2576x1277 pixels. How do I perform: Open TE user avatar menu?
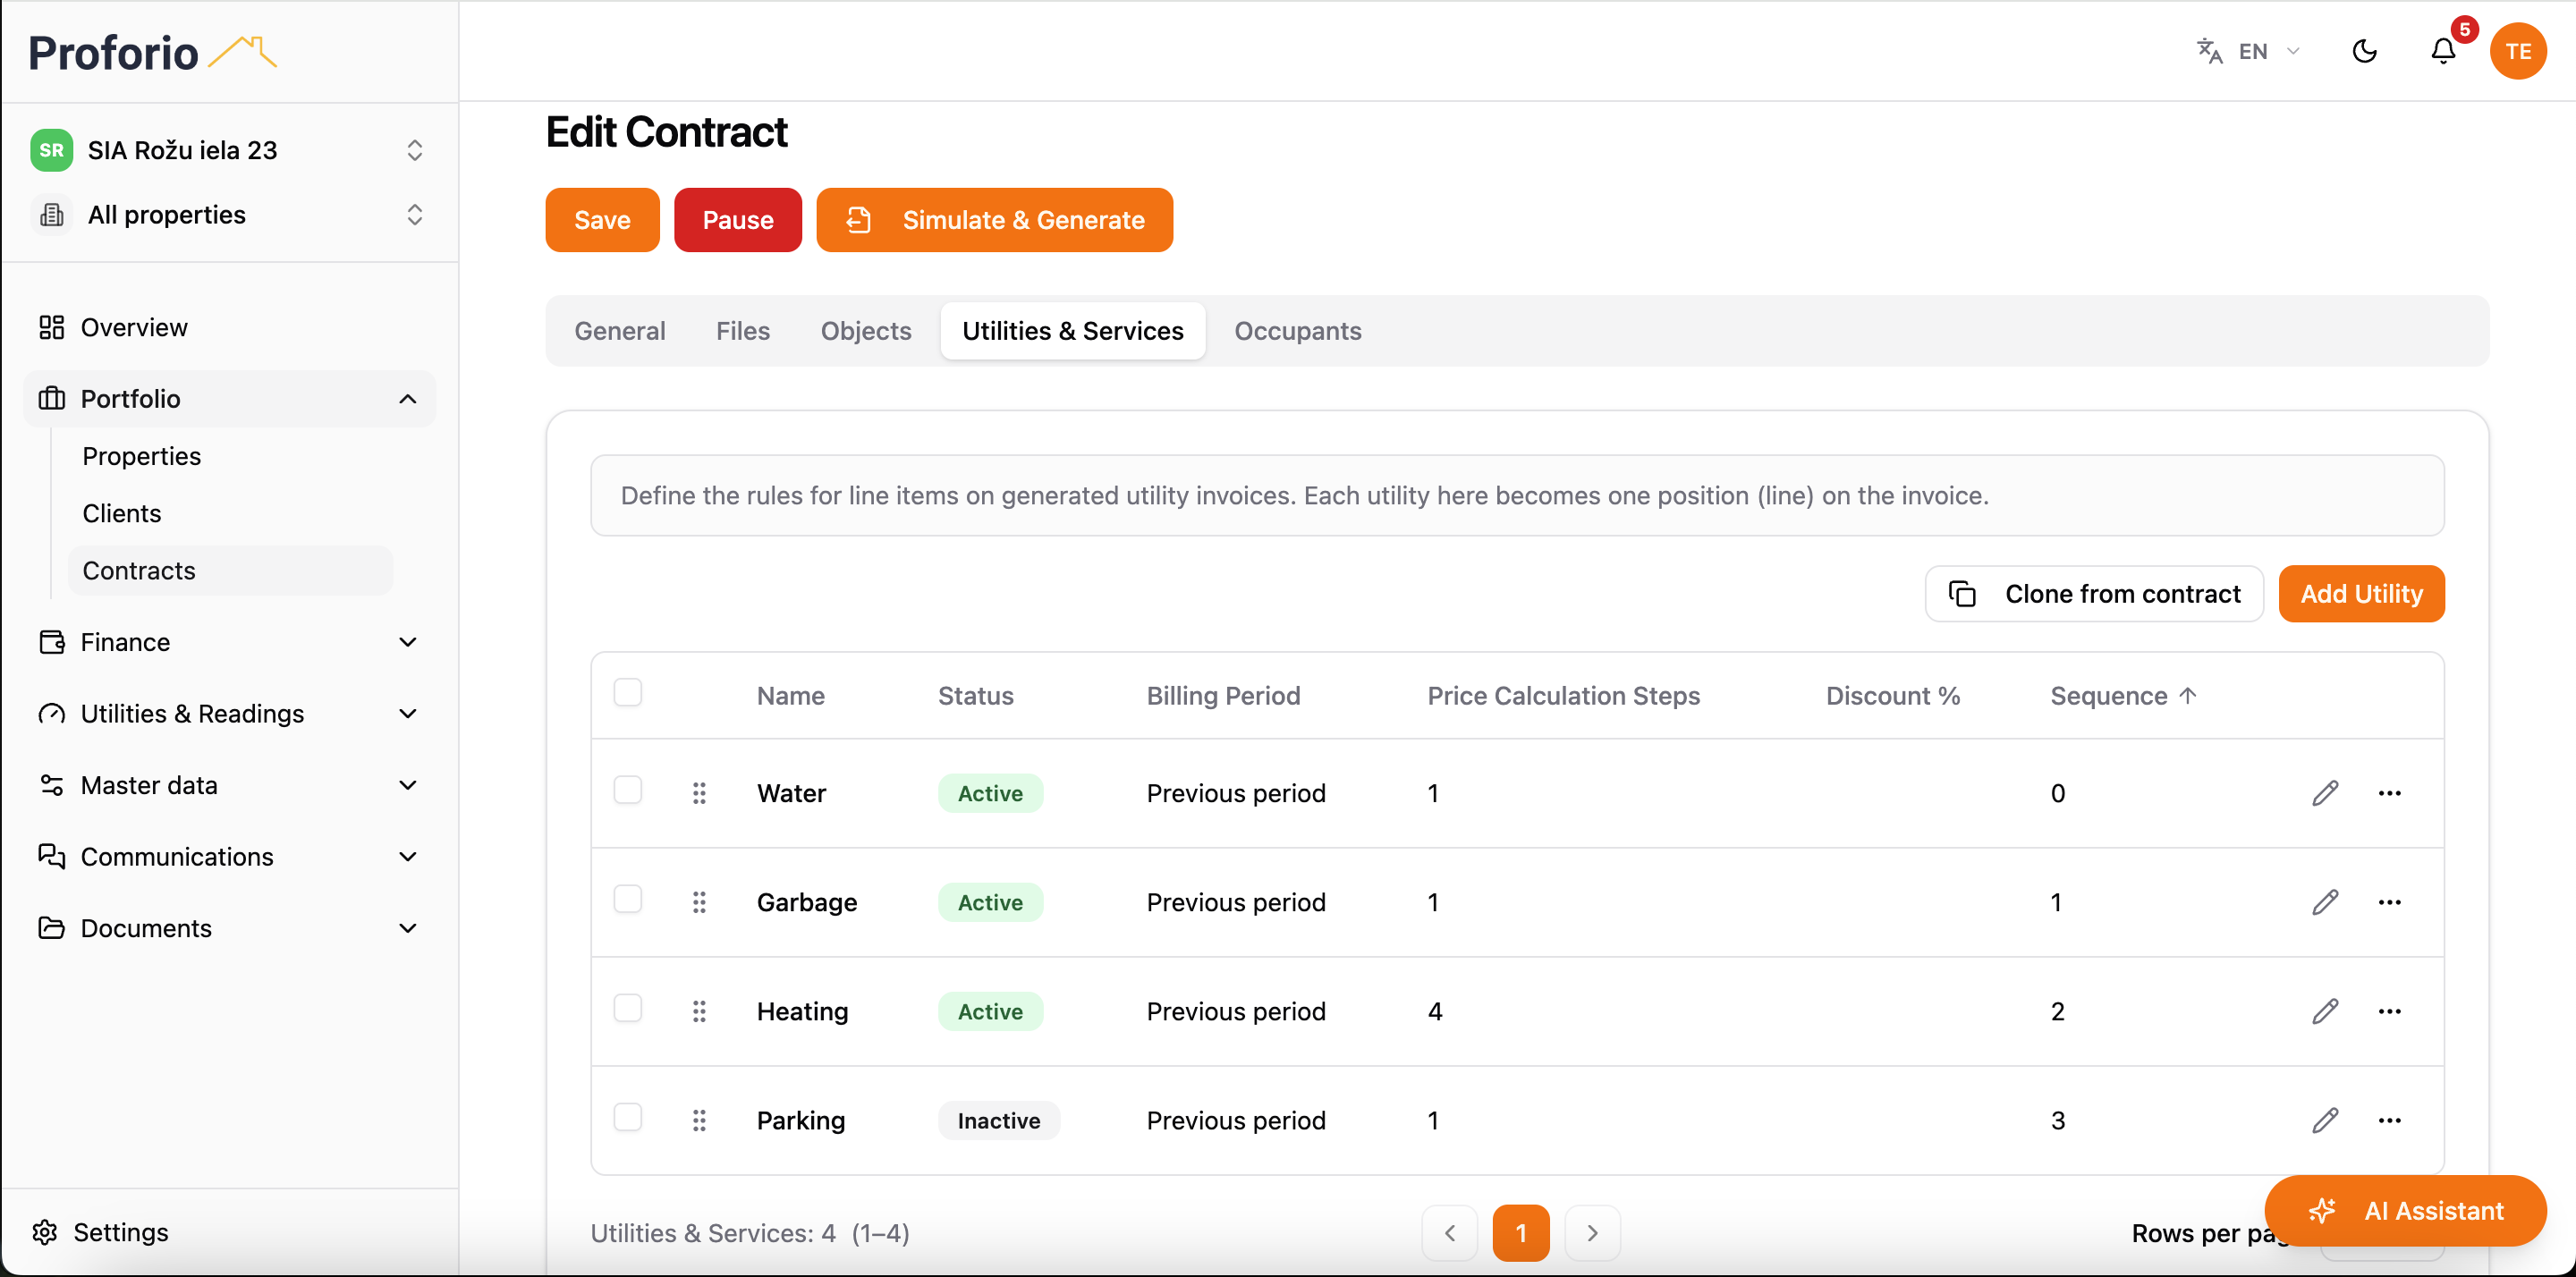(x=2518, y=51)
